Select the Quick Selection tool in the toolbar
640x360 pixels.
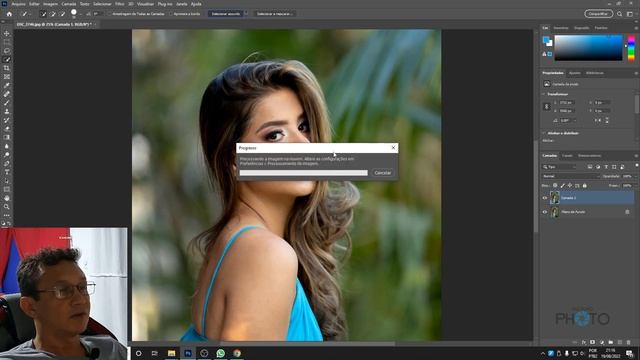point(7,59)
